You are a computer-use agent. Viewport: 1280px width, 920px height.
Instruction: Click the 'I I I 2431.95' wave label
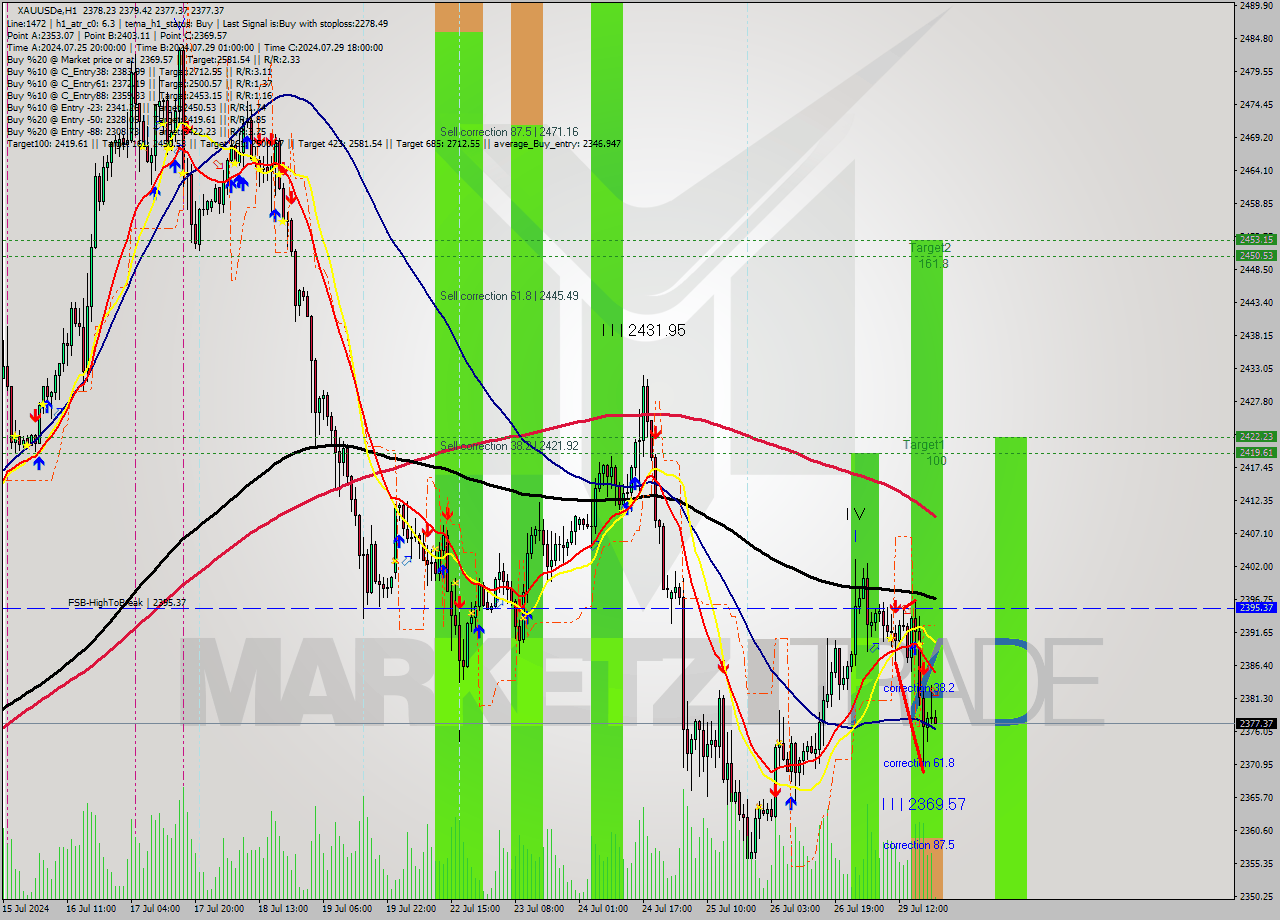644,330
